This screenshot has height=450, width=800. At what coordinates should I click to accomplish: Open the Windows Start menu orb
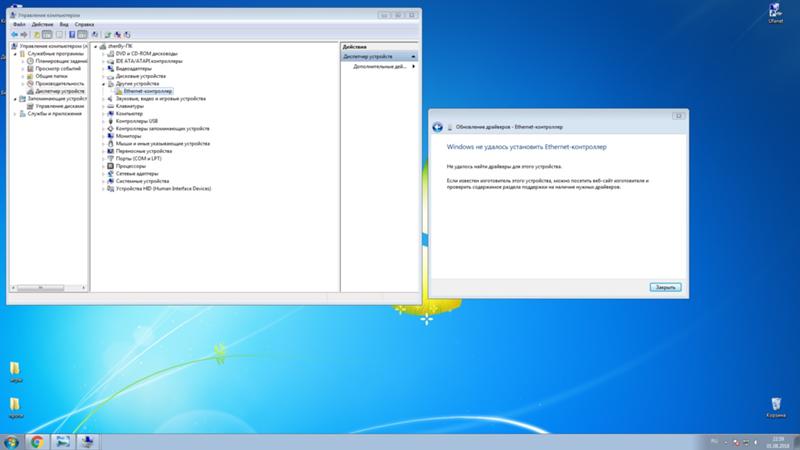point(11,442)
